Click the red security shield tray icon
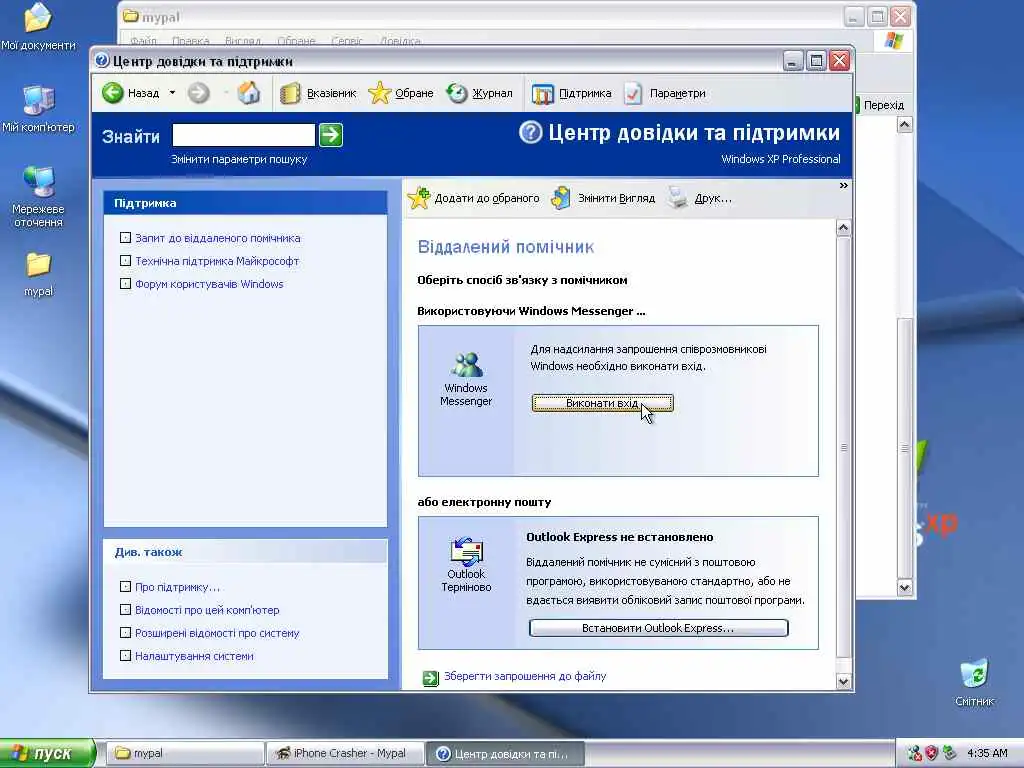The height and width of the screenshot is (768, 1024). pos(931,754)
